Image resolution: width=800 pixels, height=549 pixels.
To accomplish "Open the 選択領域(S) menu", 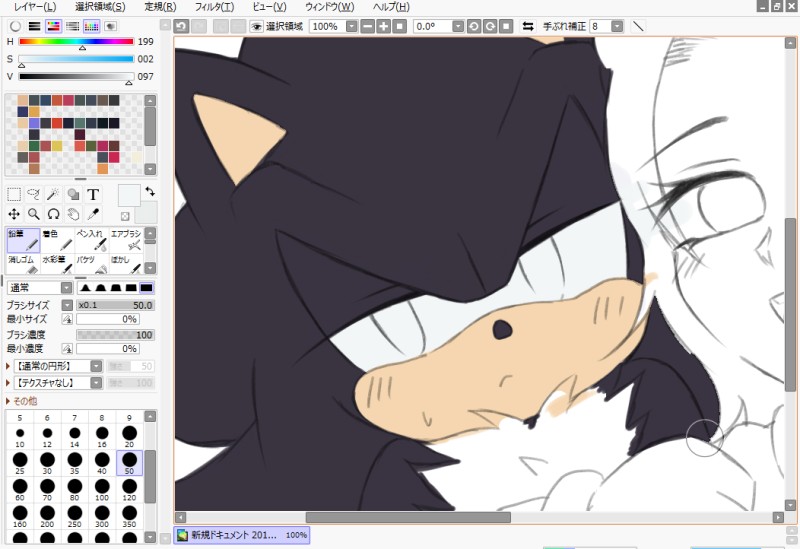I will 100,7.
